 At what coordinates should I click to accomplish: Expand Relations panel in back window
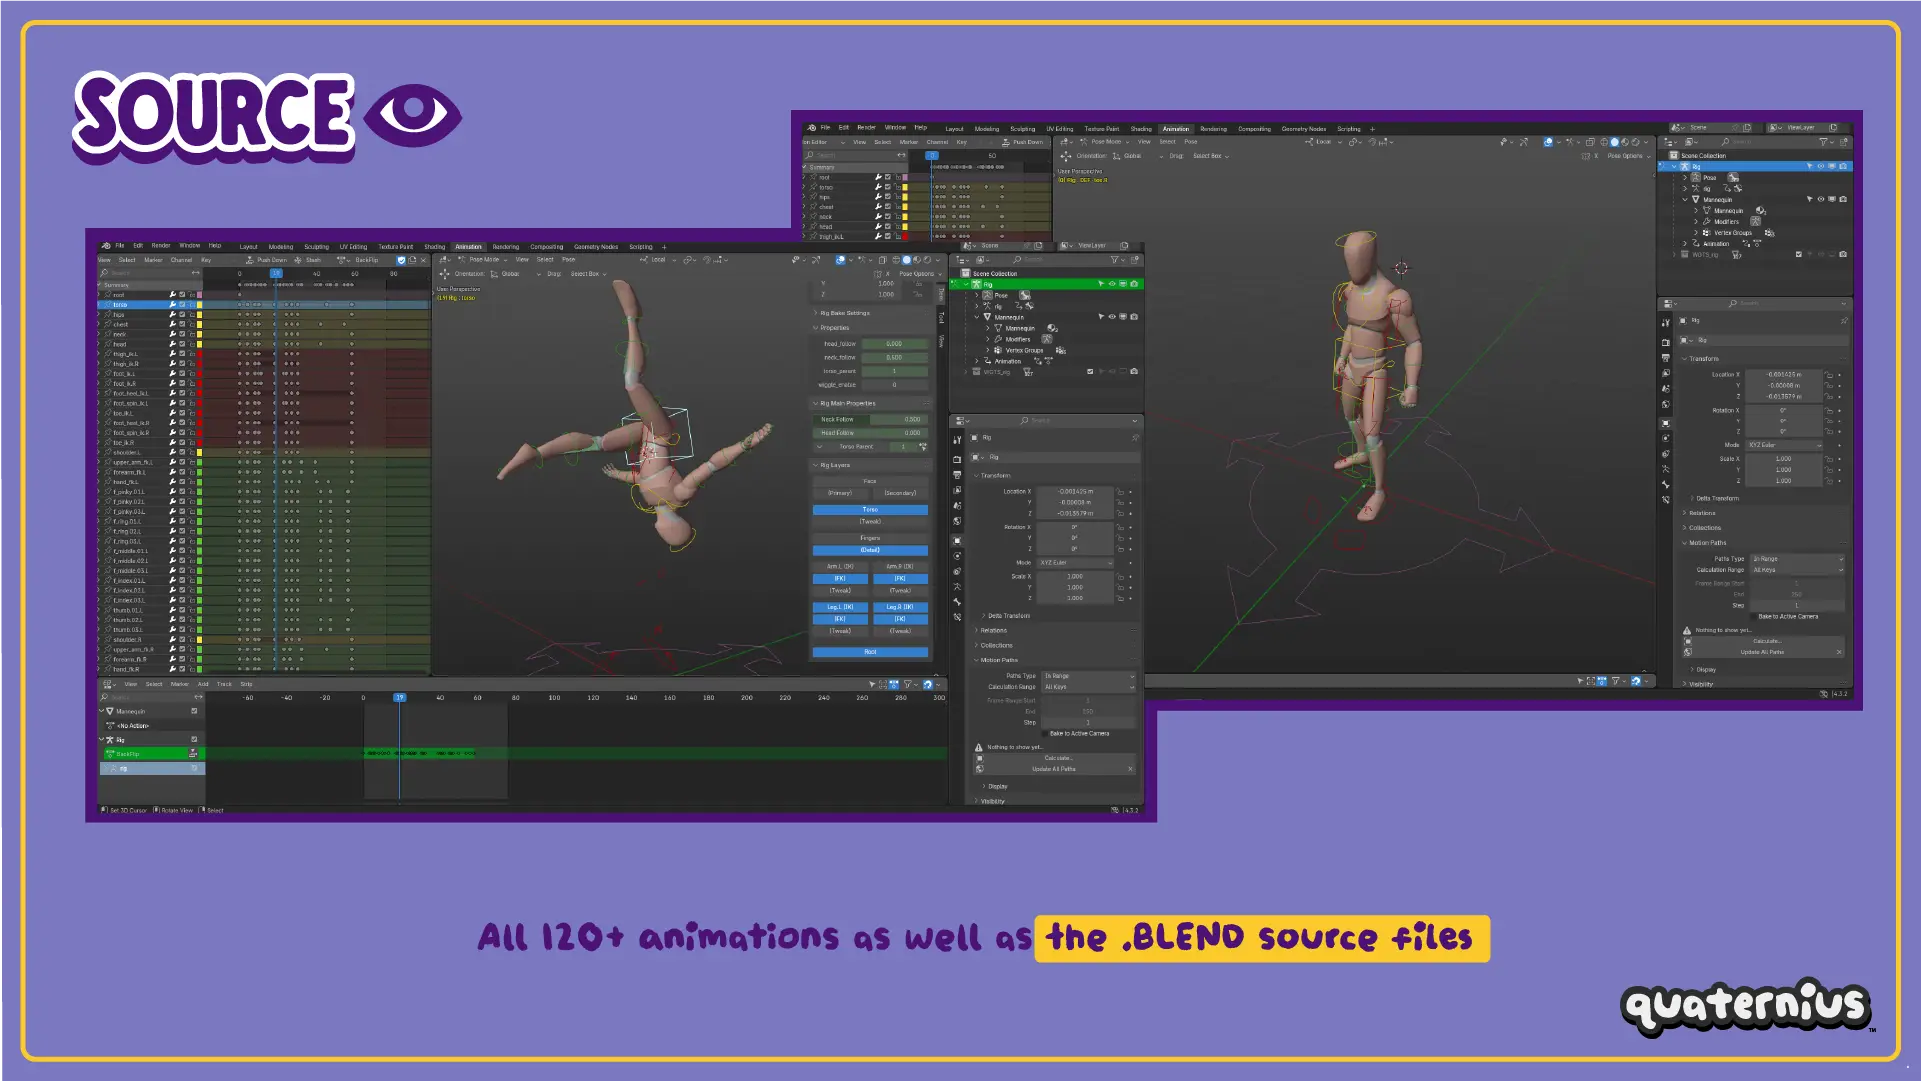coord(1702,513)
